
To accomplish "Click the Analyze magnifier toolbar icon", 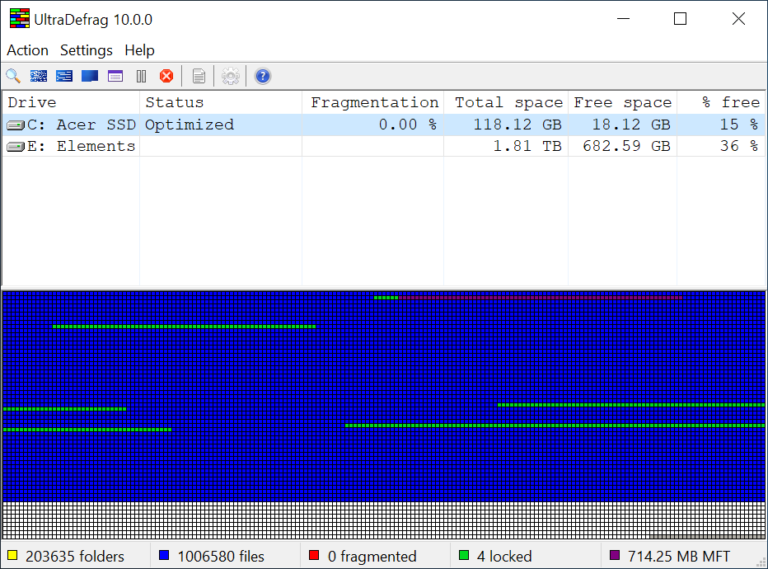I will click(x=13, y=76).
